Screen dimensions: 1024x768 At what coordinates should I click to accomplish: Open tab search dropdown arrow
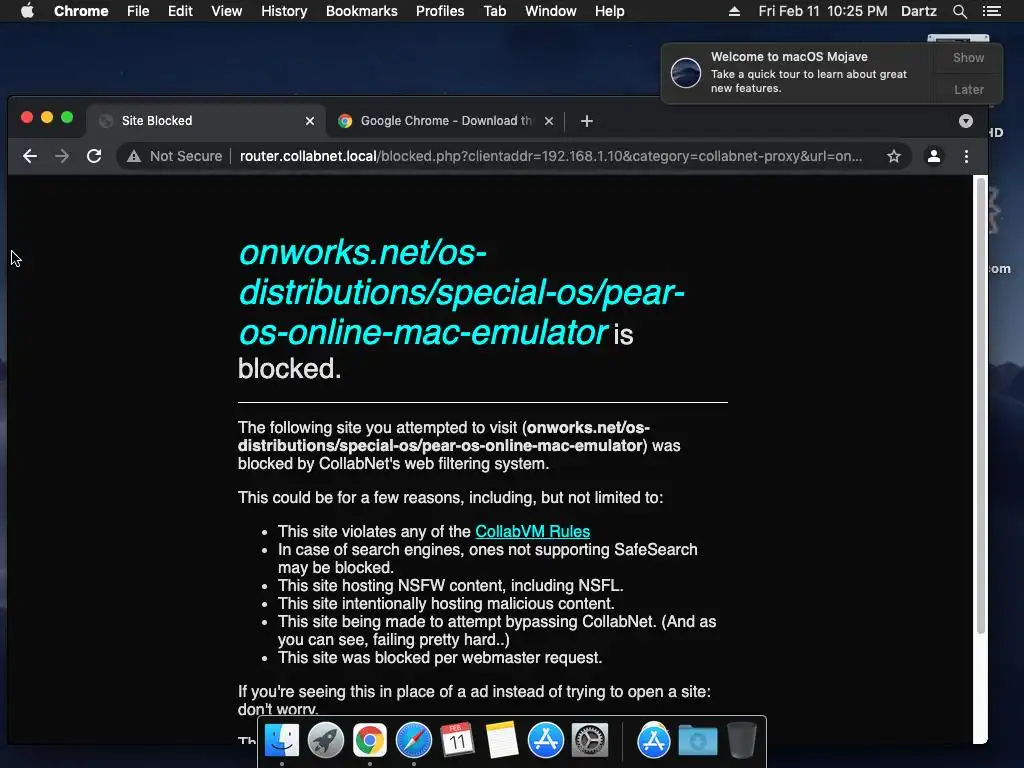point(966,121)
